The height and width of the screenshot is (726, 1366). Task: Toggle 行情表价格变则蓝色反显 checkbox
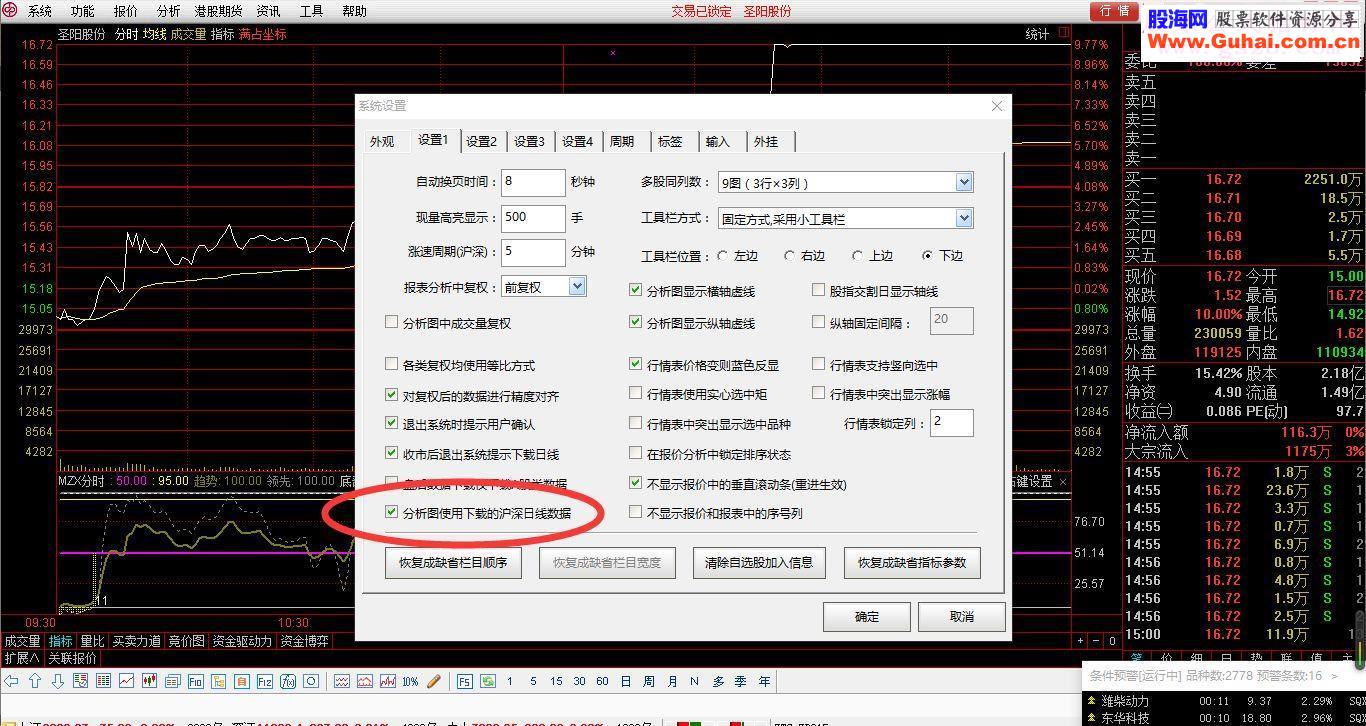click(x=635, y=364)
